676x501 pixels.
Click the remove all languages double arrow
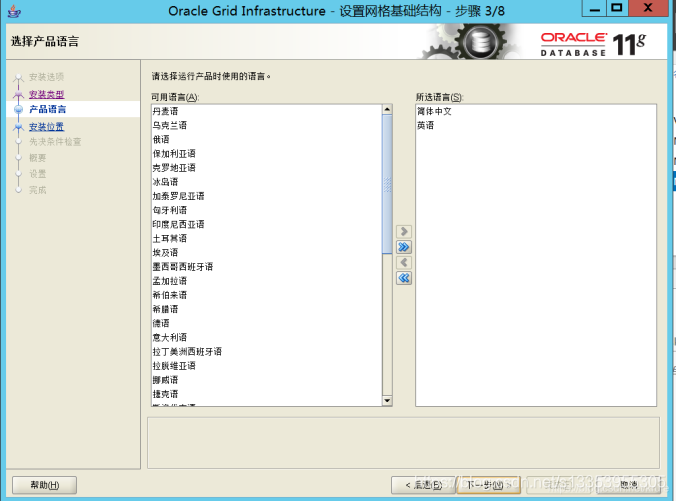[404, 278]
